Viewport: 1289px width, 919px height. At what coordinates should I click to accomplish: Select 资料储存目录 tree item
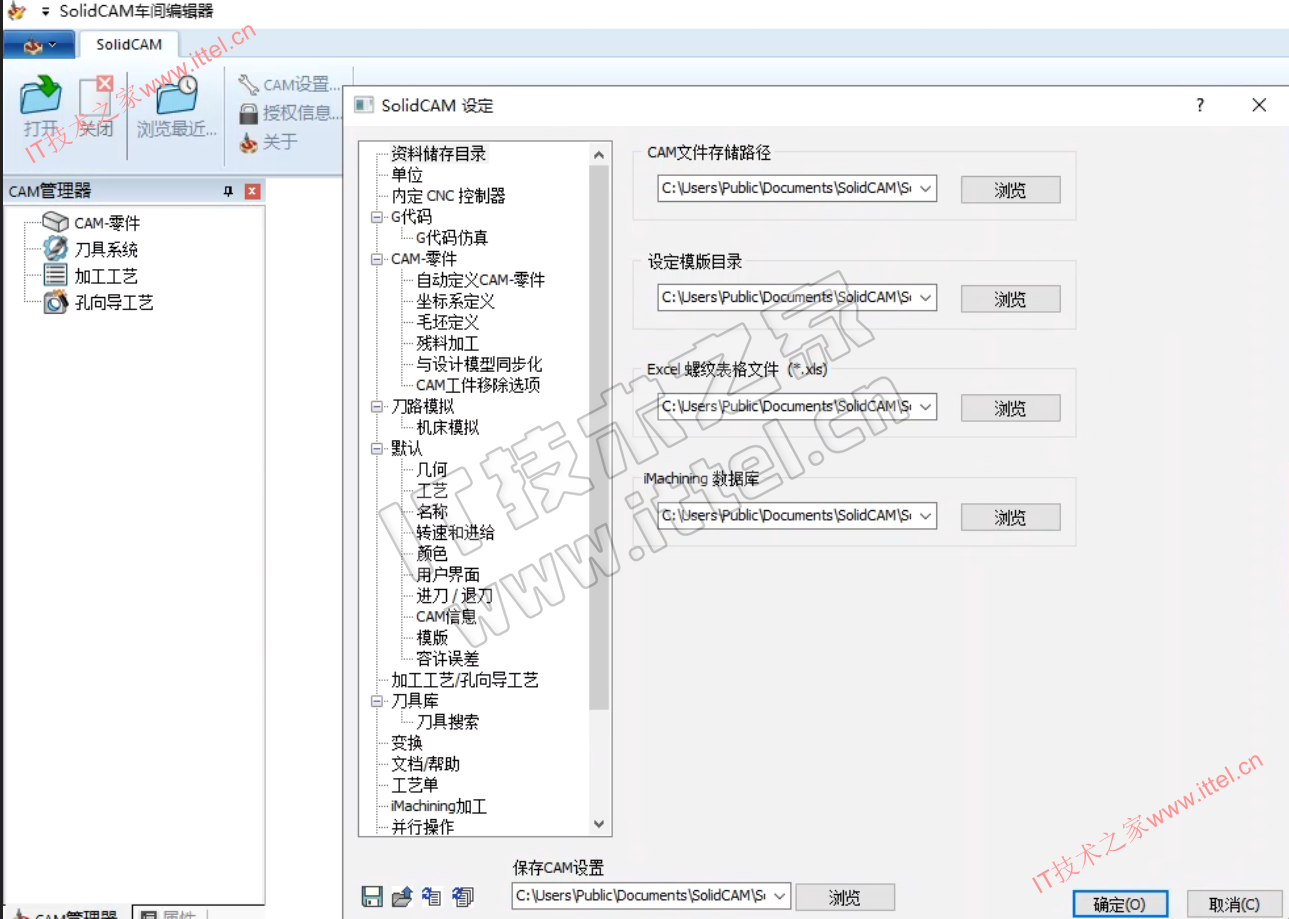[x=439, y=154]
